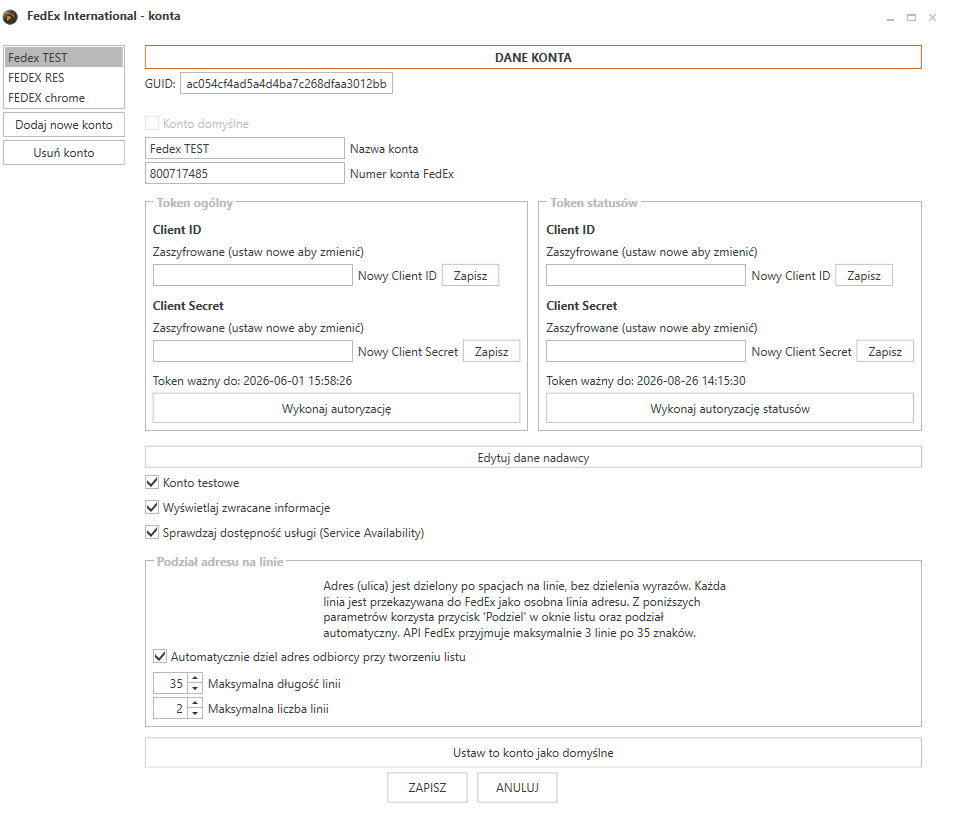Click the DANE KONTA header
Viewport: 954px width, 814px height.
pos(533,57)
